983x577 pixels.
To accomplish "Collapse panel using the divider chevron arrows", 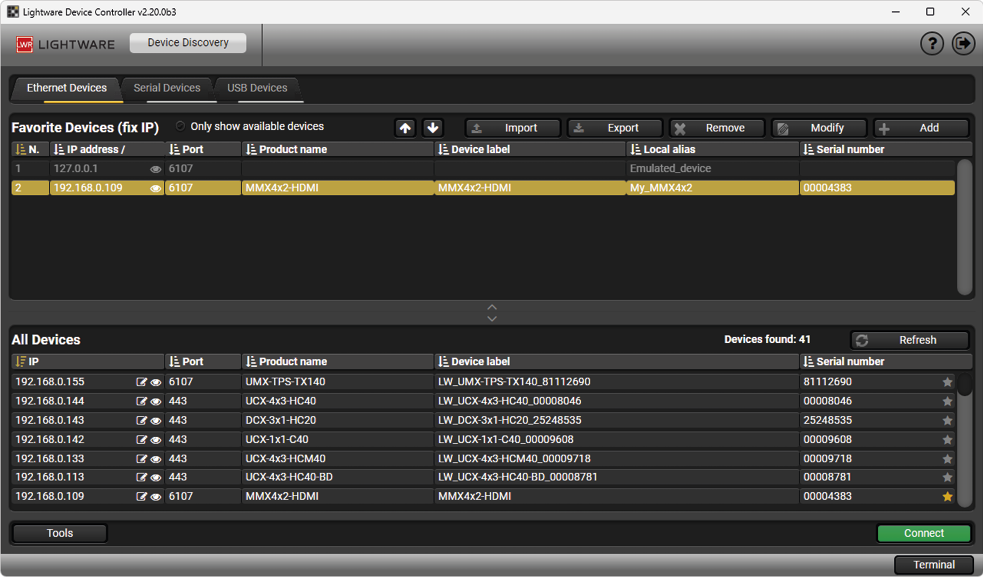I will click(x=491, y=313).
